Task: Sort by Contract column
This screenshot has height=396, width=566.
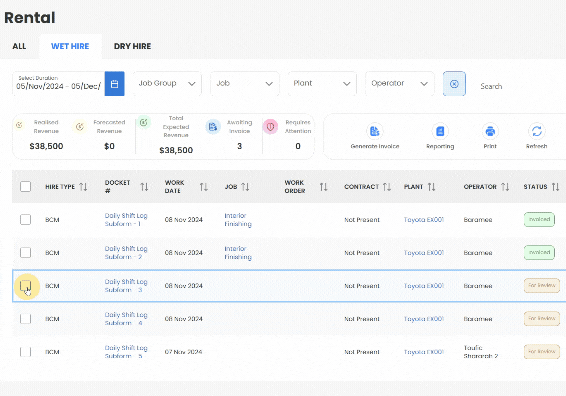Action: [387, 187]
